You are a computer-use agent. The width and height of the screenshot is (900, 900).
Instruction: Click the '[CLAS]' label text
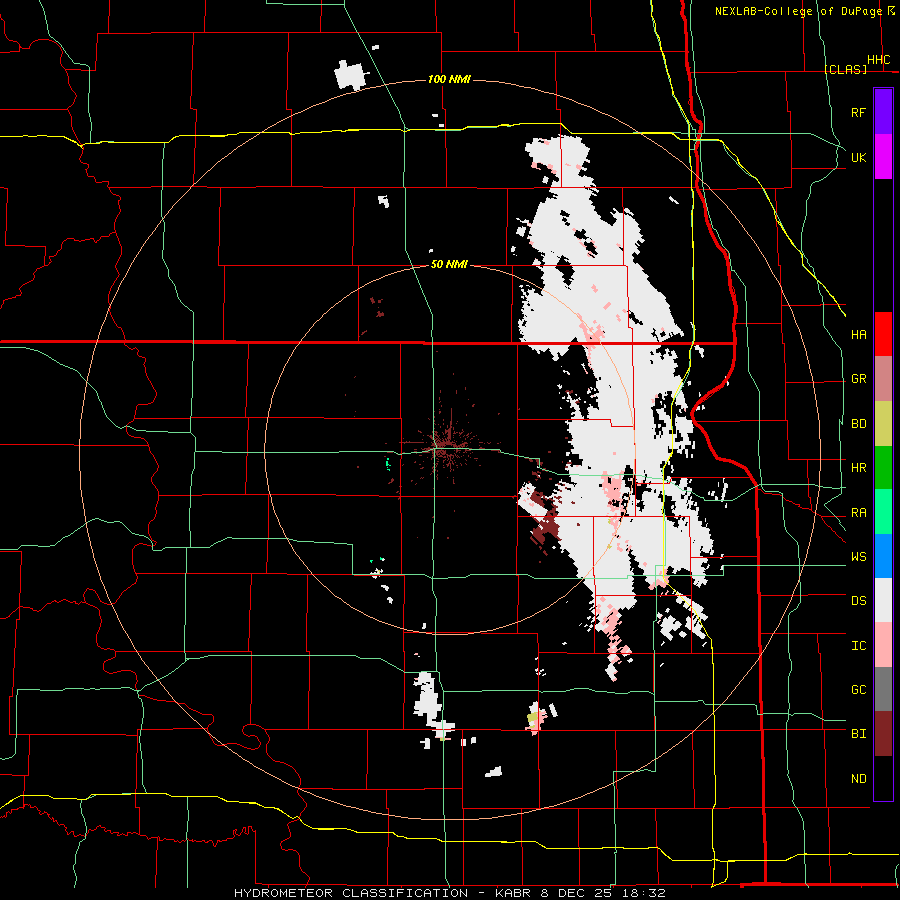pyautogui.click(x=845, y=69)
